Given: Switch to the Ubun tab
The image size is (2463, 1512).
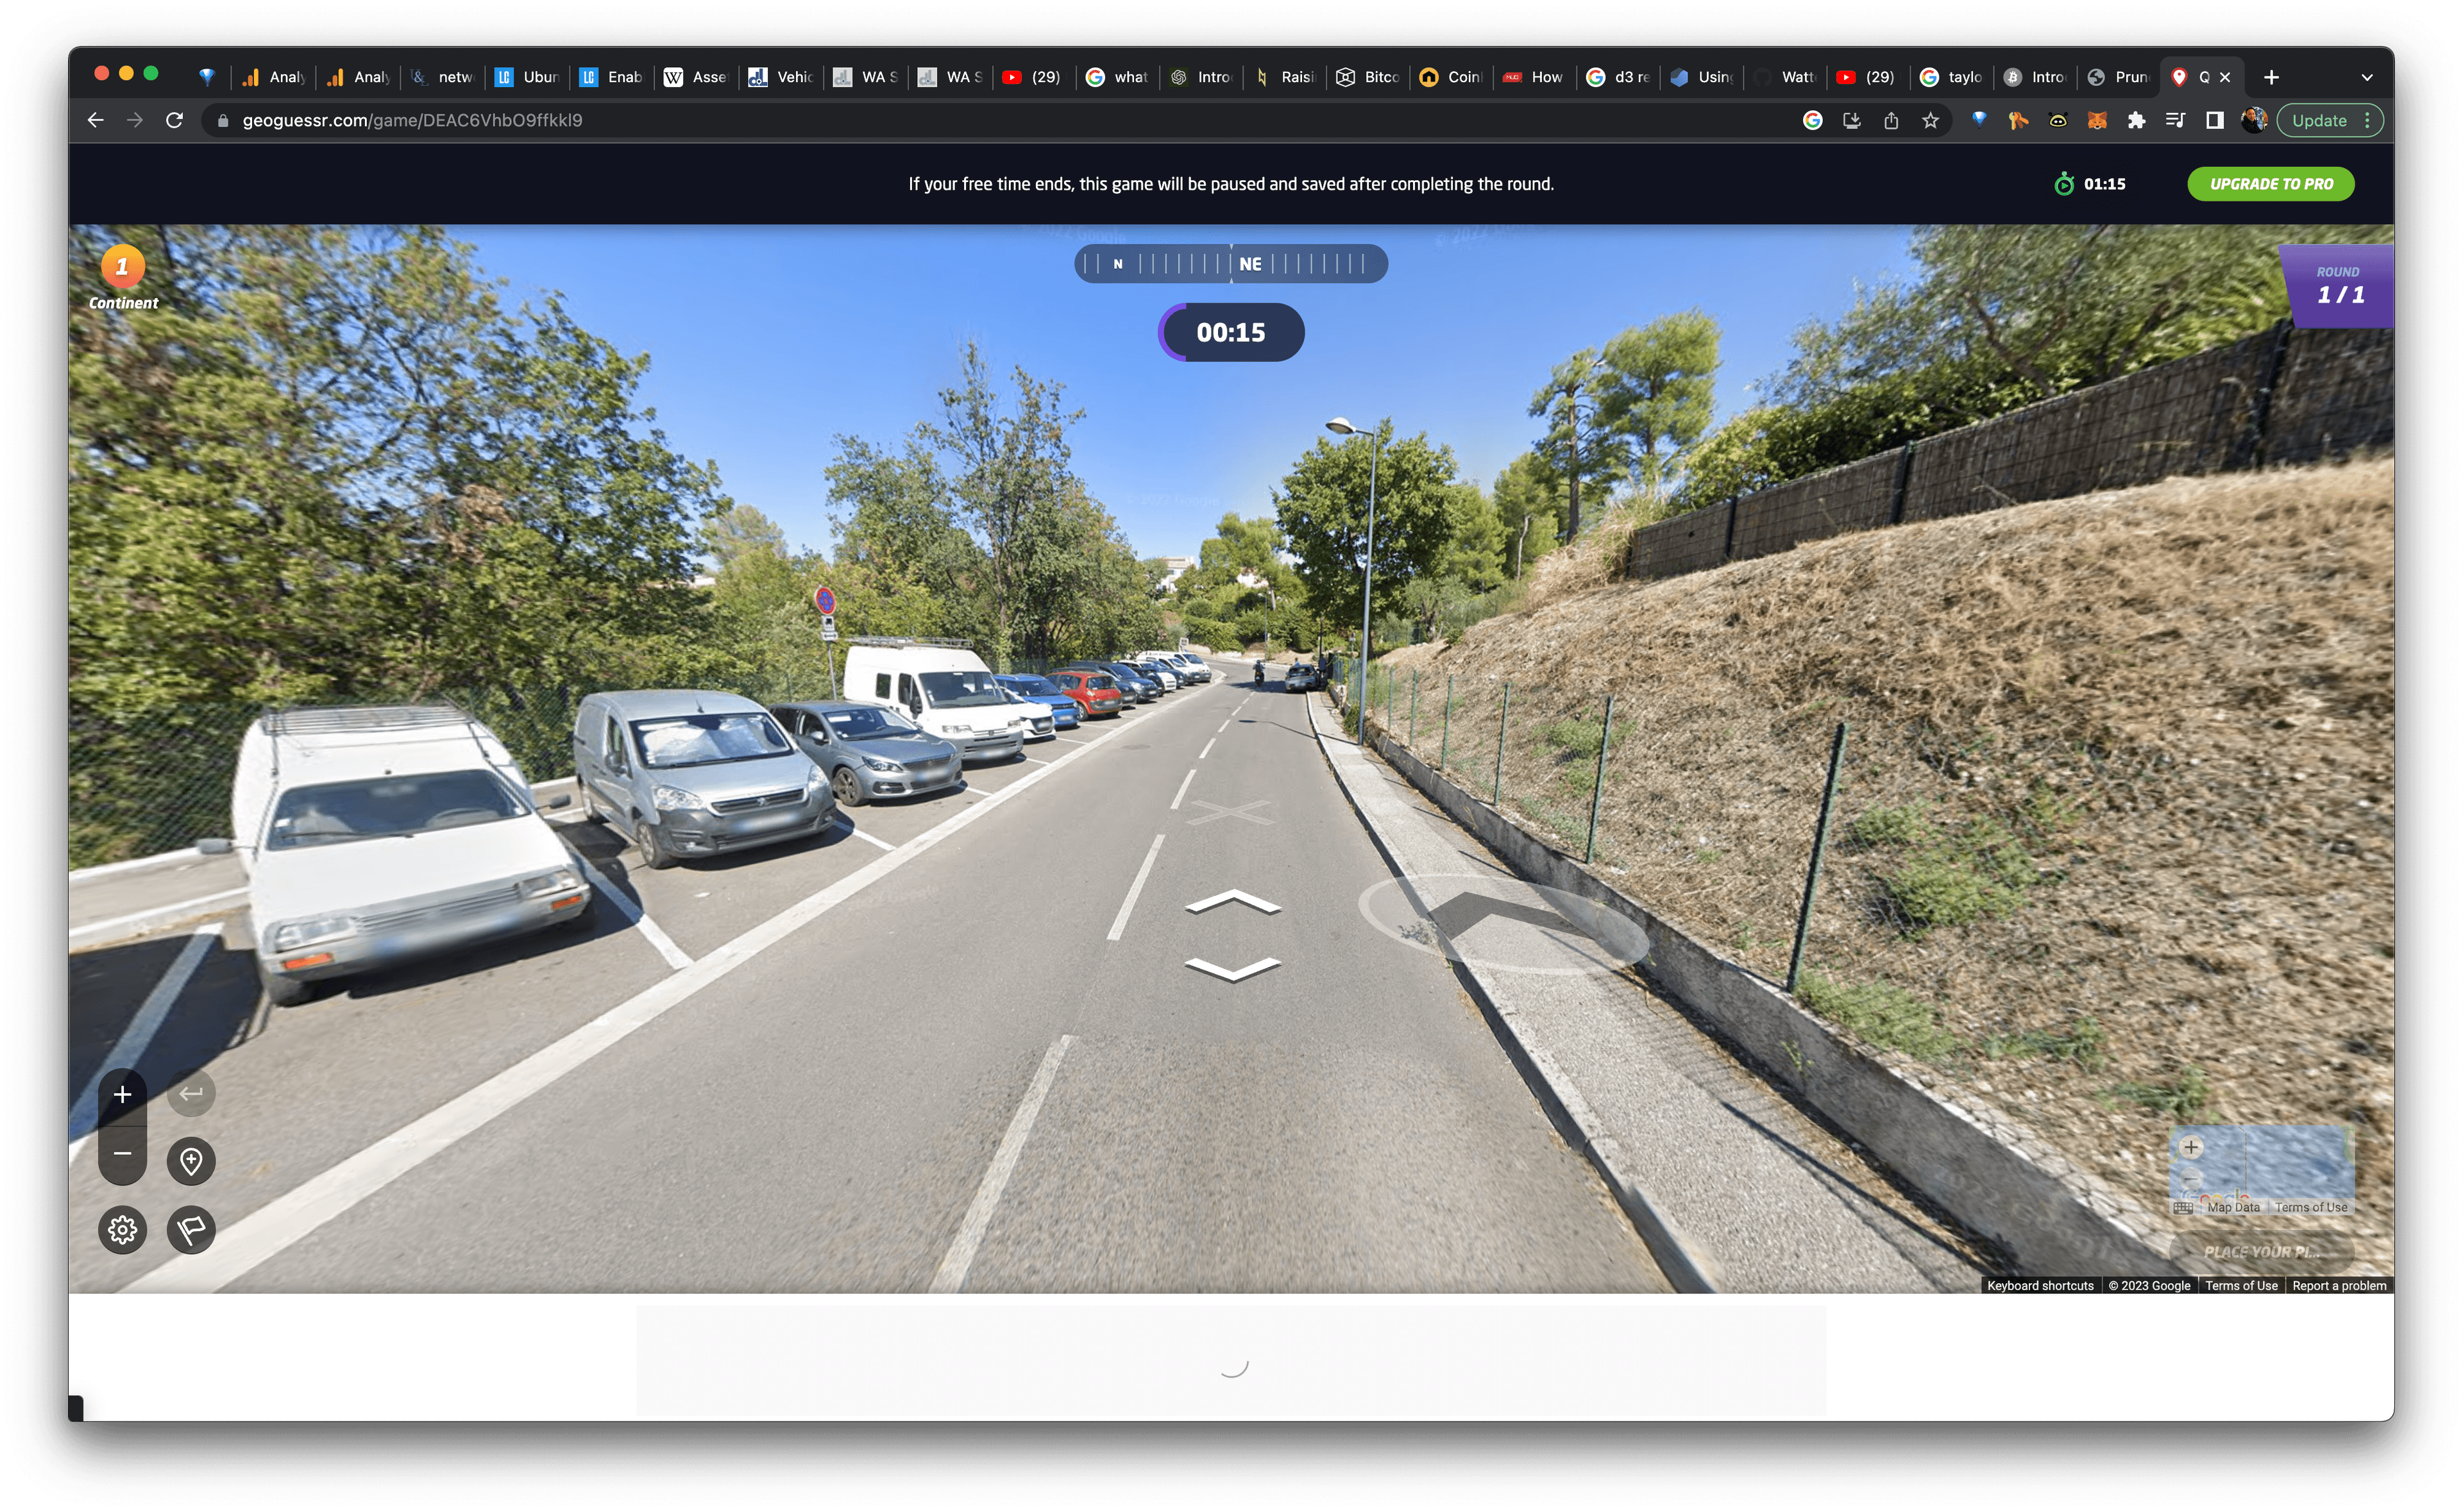Looking at the screenshot, I should (x=527, y=77).
